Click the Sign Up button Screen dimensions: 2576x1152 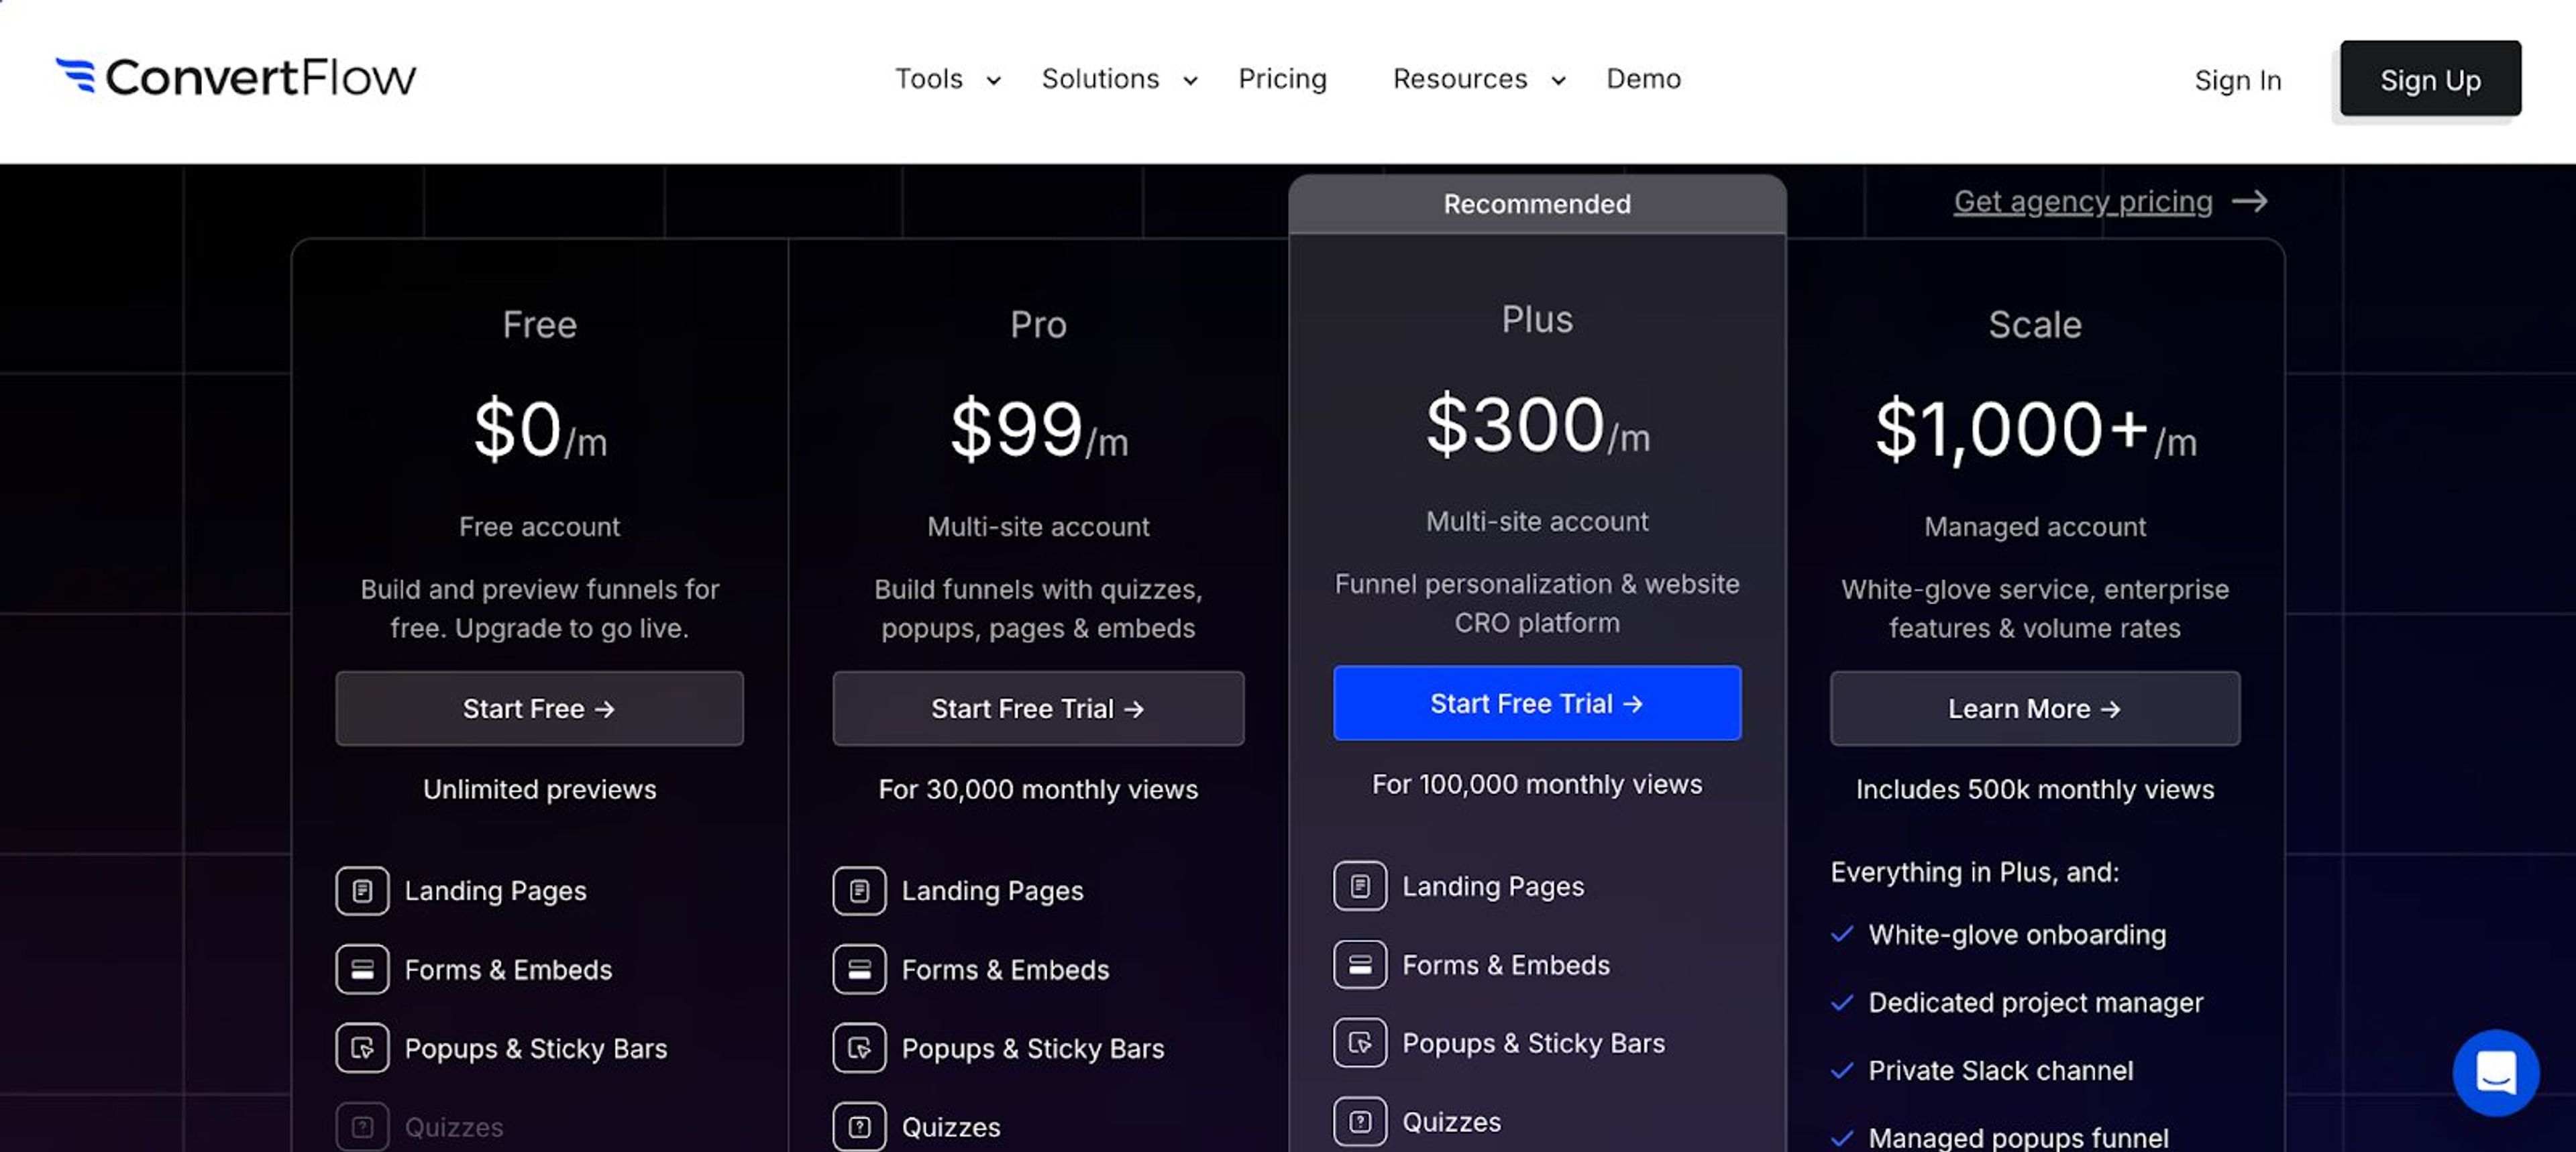pos(2430,79)
